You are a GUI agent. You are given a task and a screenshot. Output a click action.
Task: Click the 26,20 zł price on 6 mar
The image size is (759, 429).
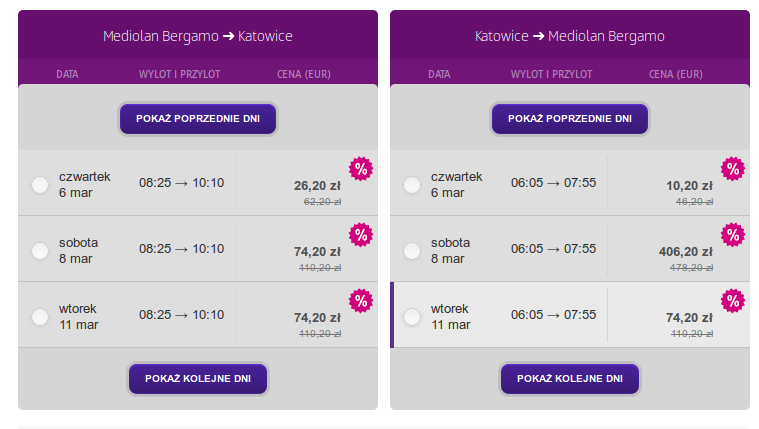[x=317, y=186]
